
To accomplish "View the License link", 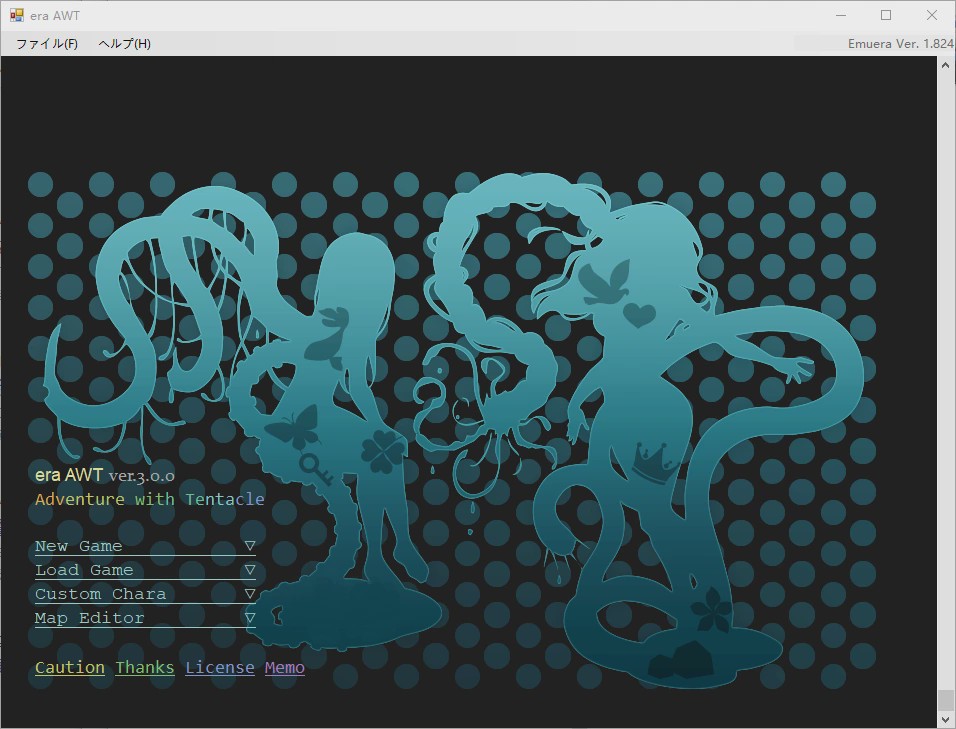I will pyautogui.click(x=220, y=667).
